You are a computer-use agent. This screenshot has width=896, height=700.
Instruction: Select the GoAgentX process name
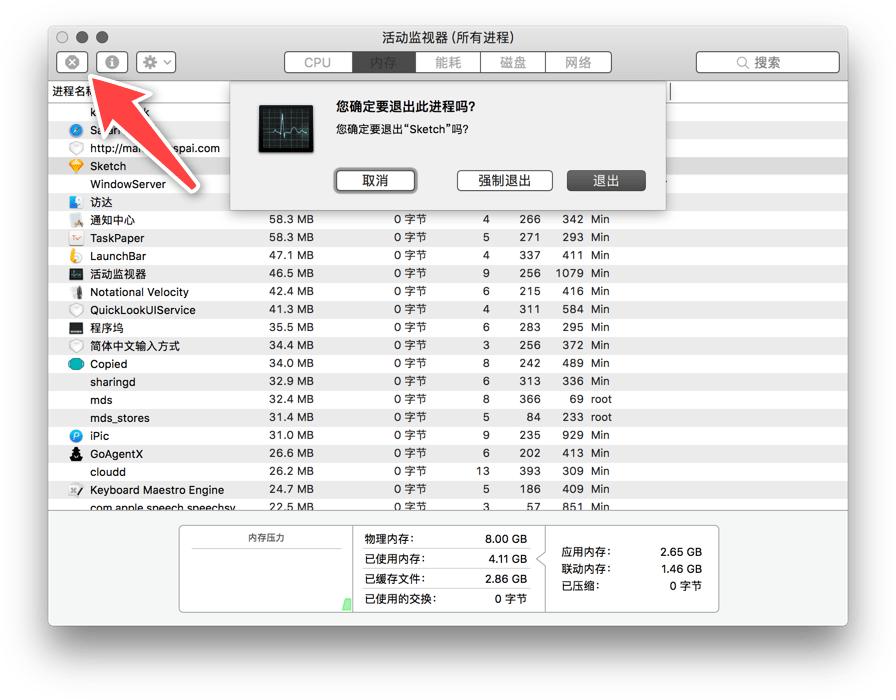click(x=116, y=454)
